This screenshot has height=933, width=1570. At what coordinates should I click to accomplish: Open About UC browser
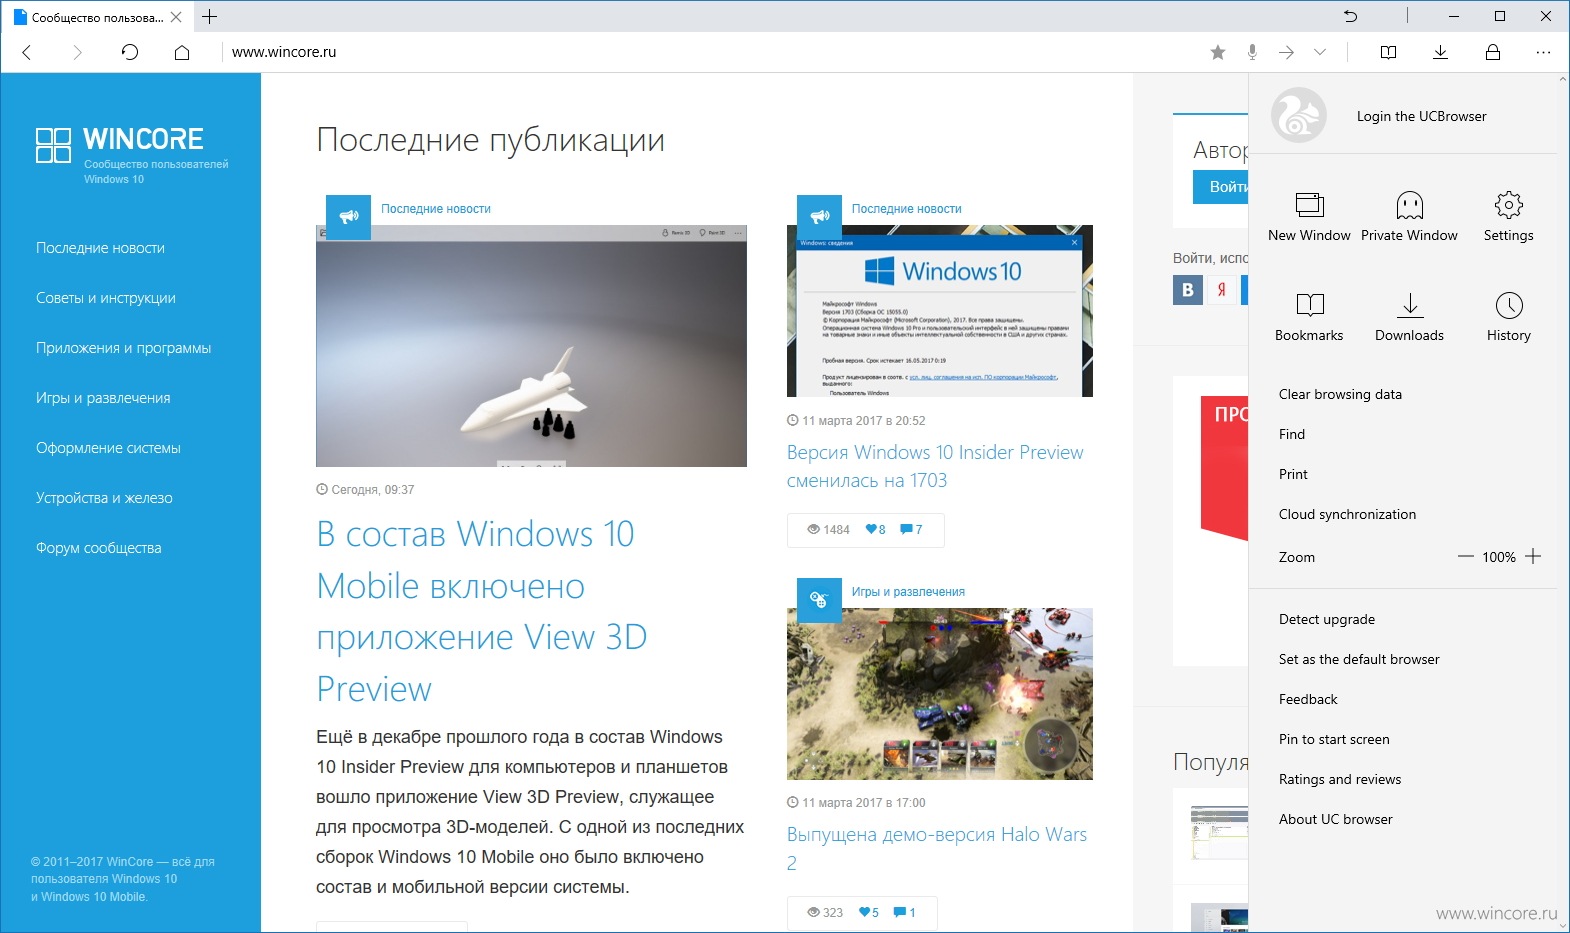point(1336,819)
